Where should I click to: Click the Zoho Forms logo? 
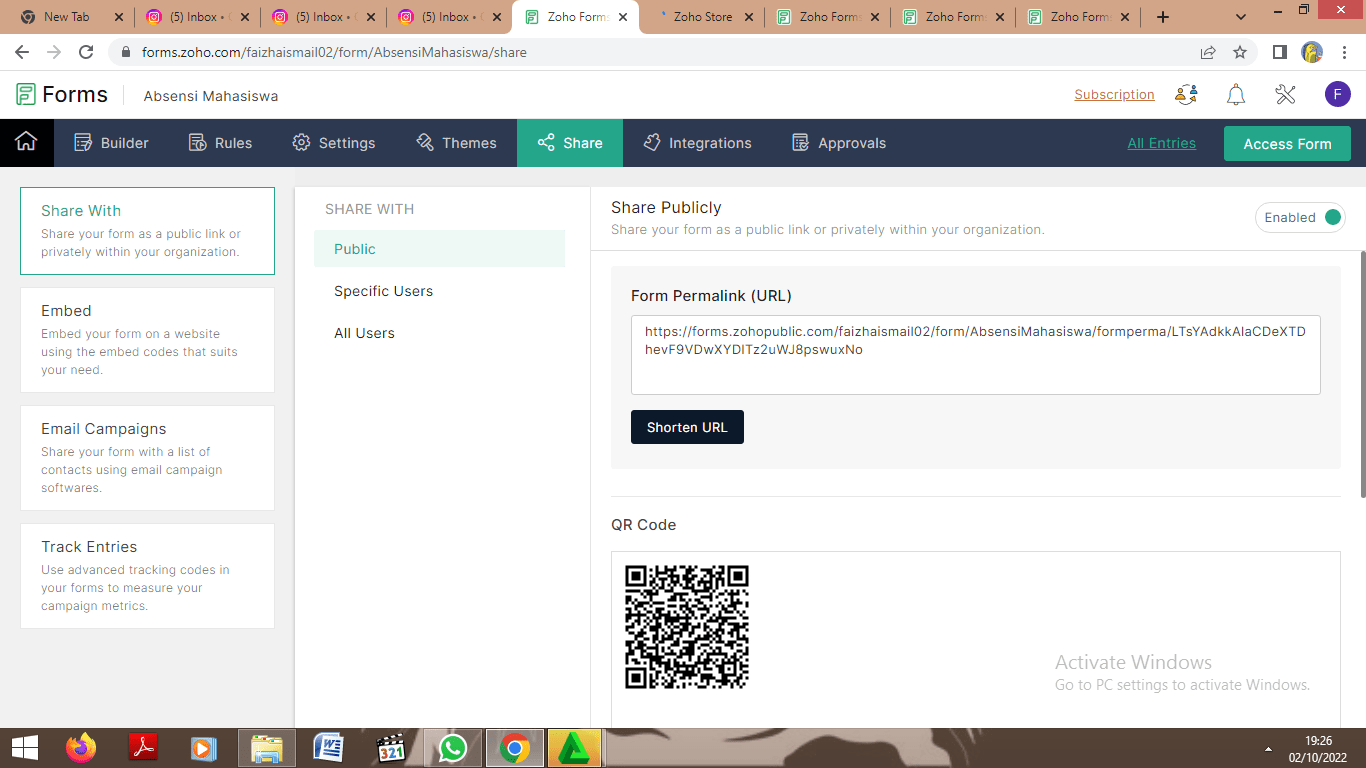pos(62,95)
